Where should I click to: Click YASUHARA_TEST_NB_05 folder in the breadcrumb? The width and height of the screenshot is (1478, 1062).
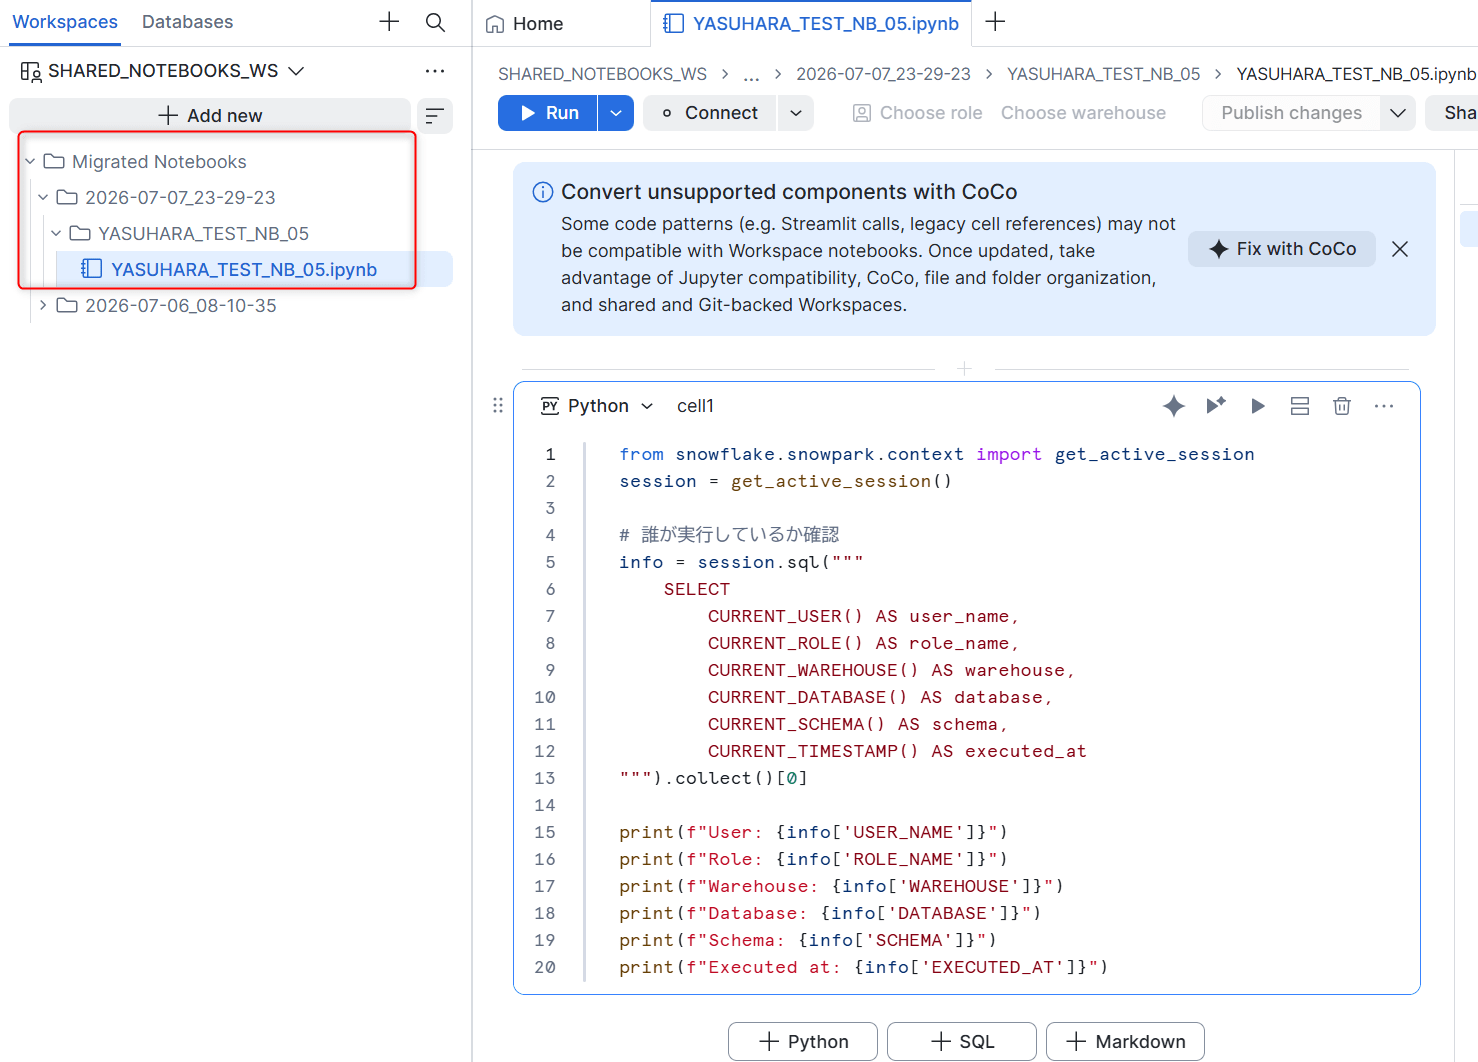(x=1103, y=74)
